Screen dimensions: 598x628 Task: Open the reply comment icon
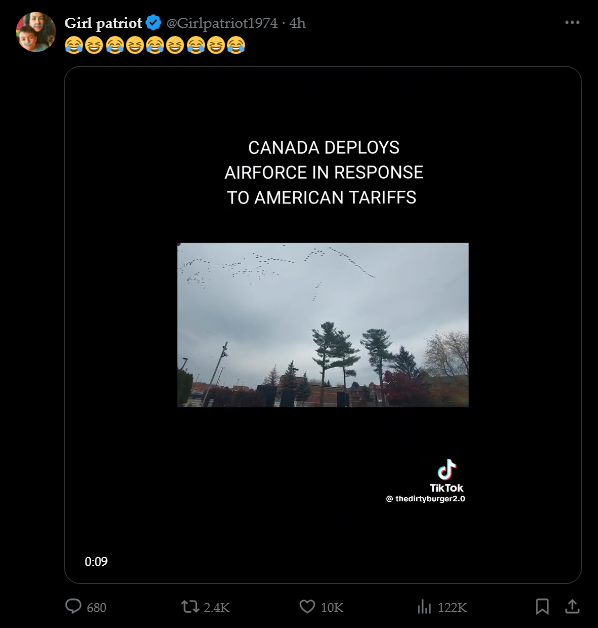coord(73,606)
